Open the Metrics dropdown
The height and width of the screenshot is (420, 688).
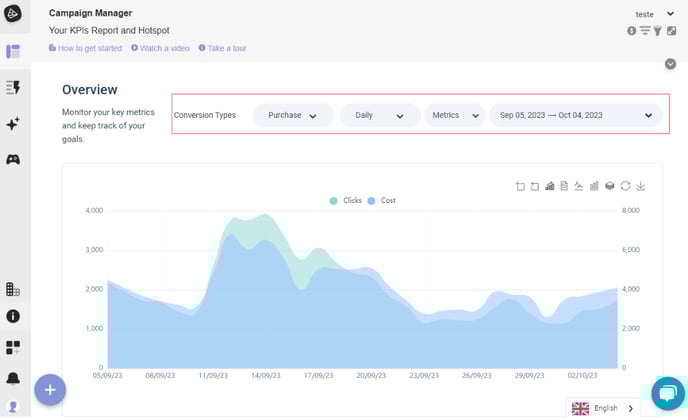click(455, 115)
